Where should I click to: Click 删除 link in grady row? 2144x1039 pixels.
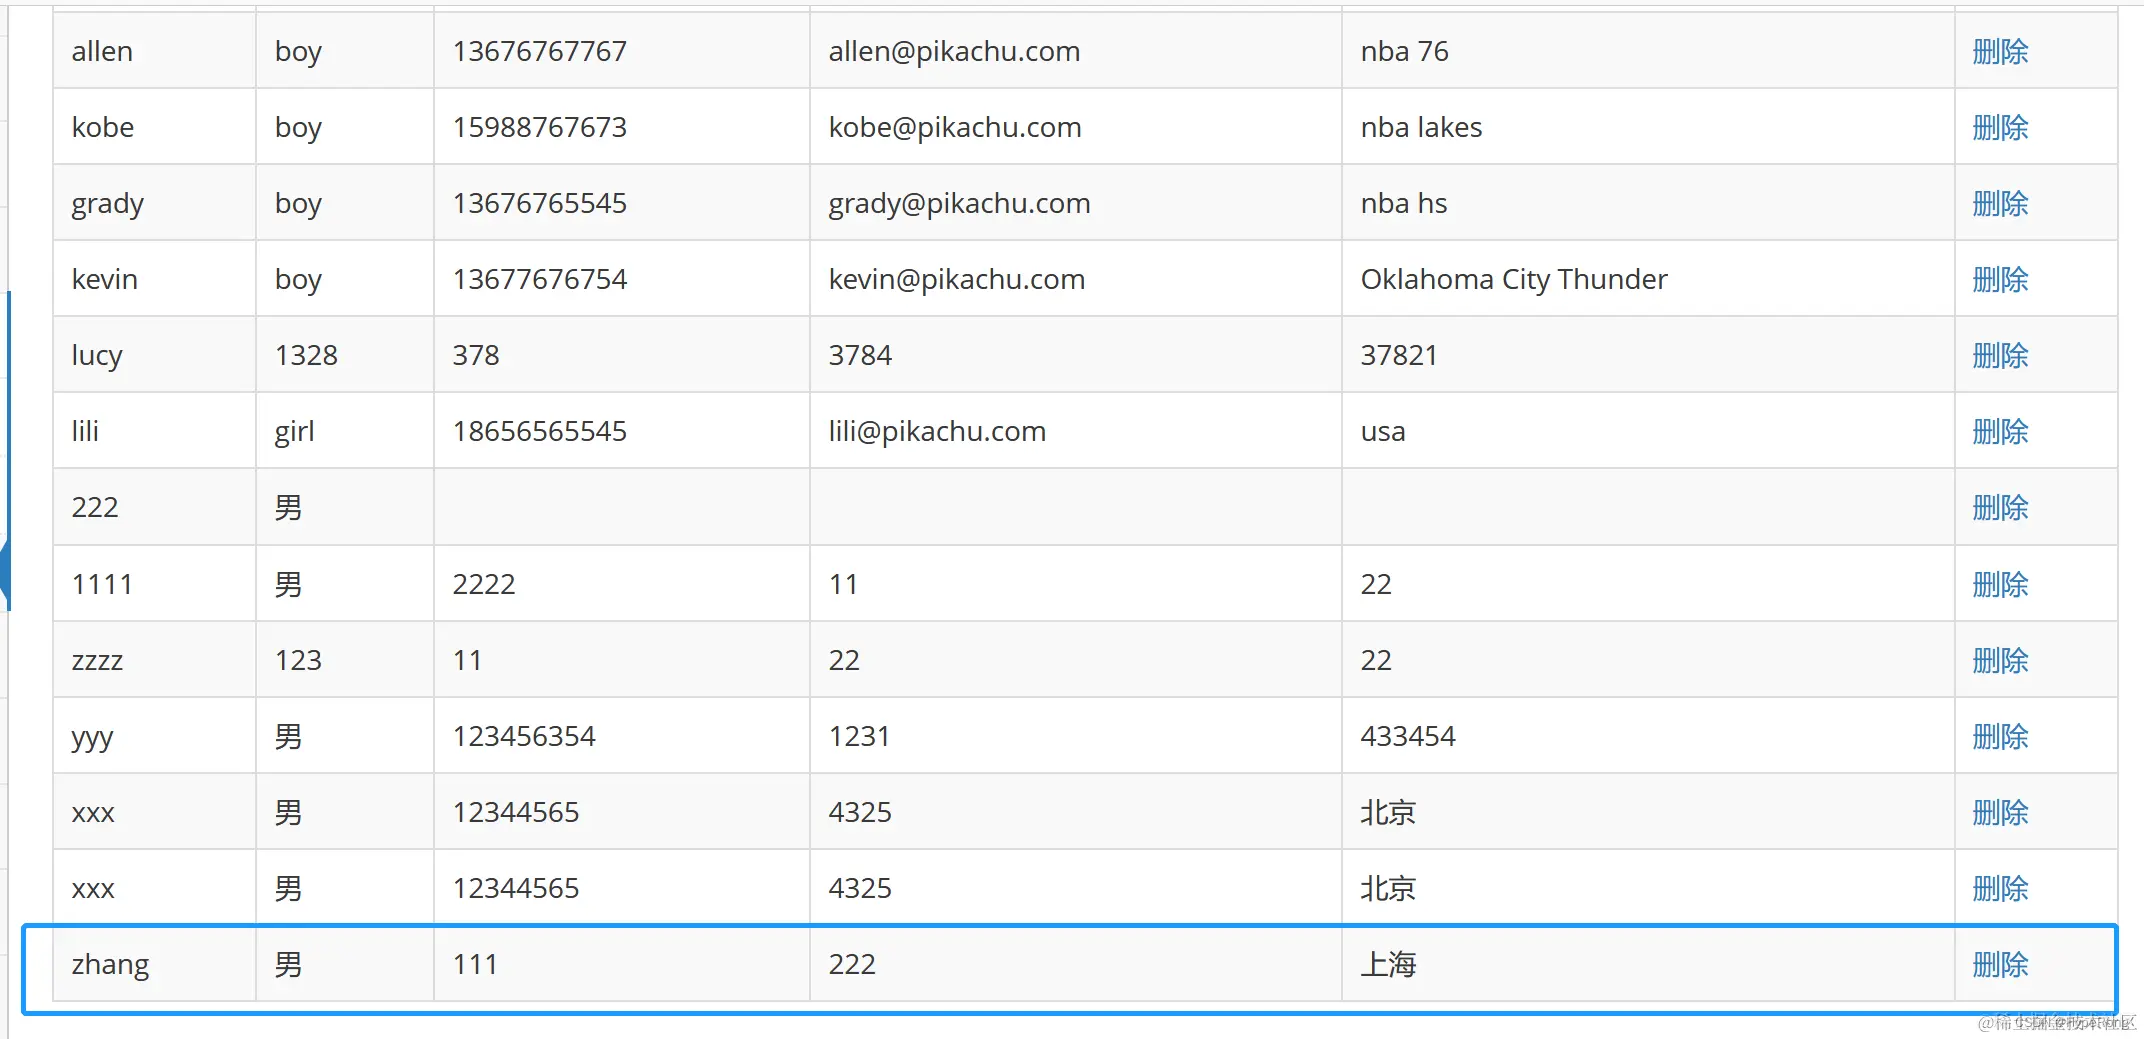coord(2000,203)
